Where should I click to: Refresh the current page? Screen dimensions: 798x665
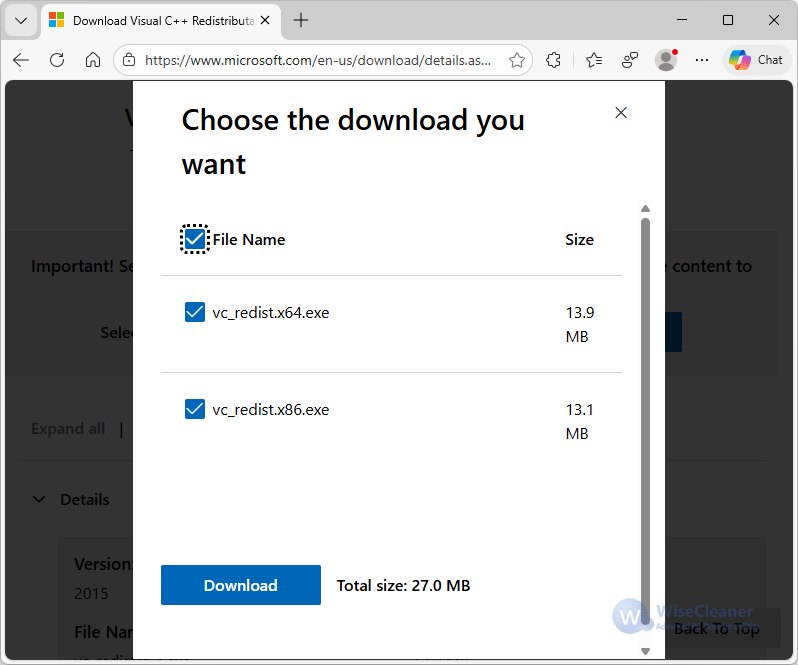57,60
